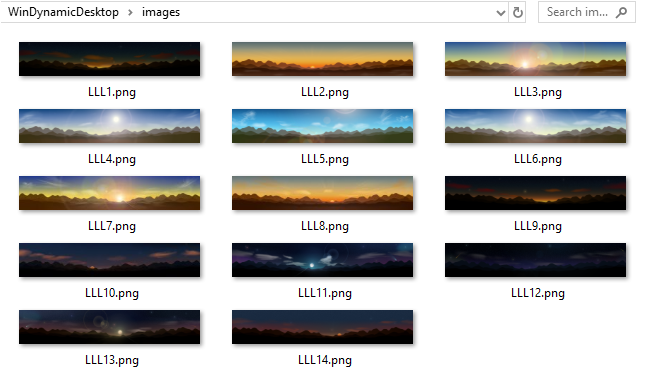
Task: Click the file name LLL10.png
Action: (x=112, y=293)
